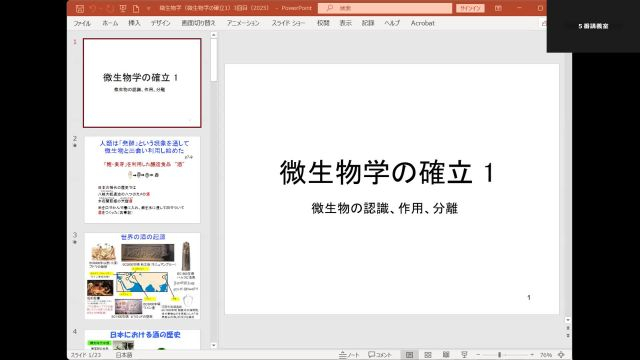This screenshot has width=640, height=360.
Task: Click zoom out minus button
Action: click(478, 355)
